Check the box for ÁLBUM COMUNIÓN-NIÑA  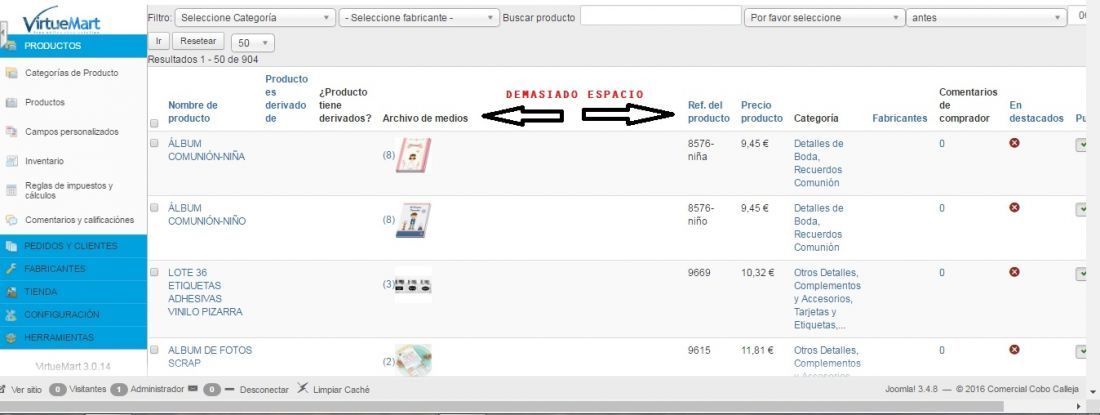[154, 143]
